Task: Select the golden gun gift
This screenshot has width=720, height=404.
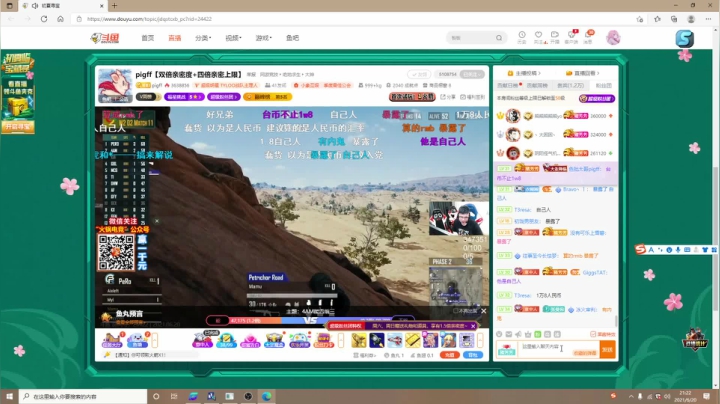Action: click(x=359, y=340)
